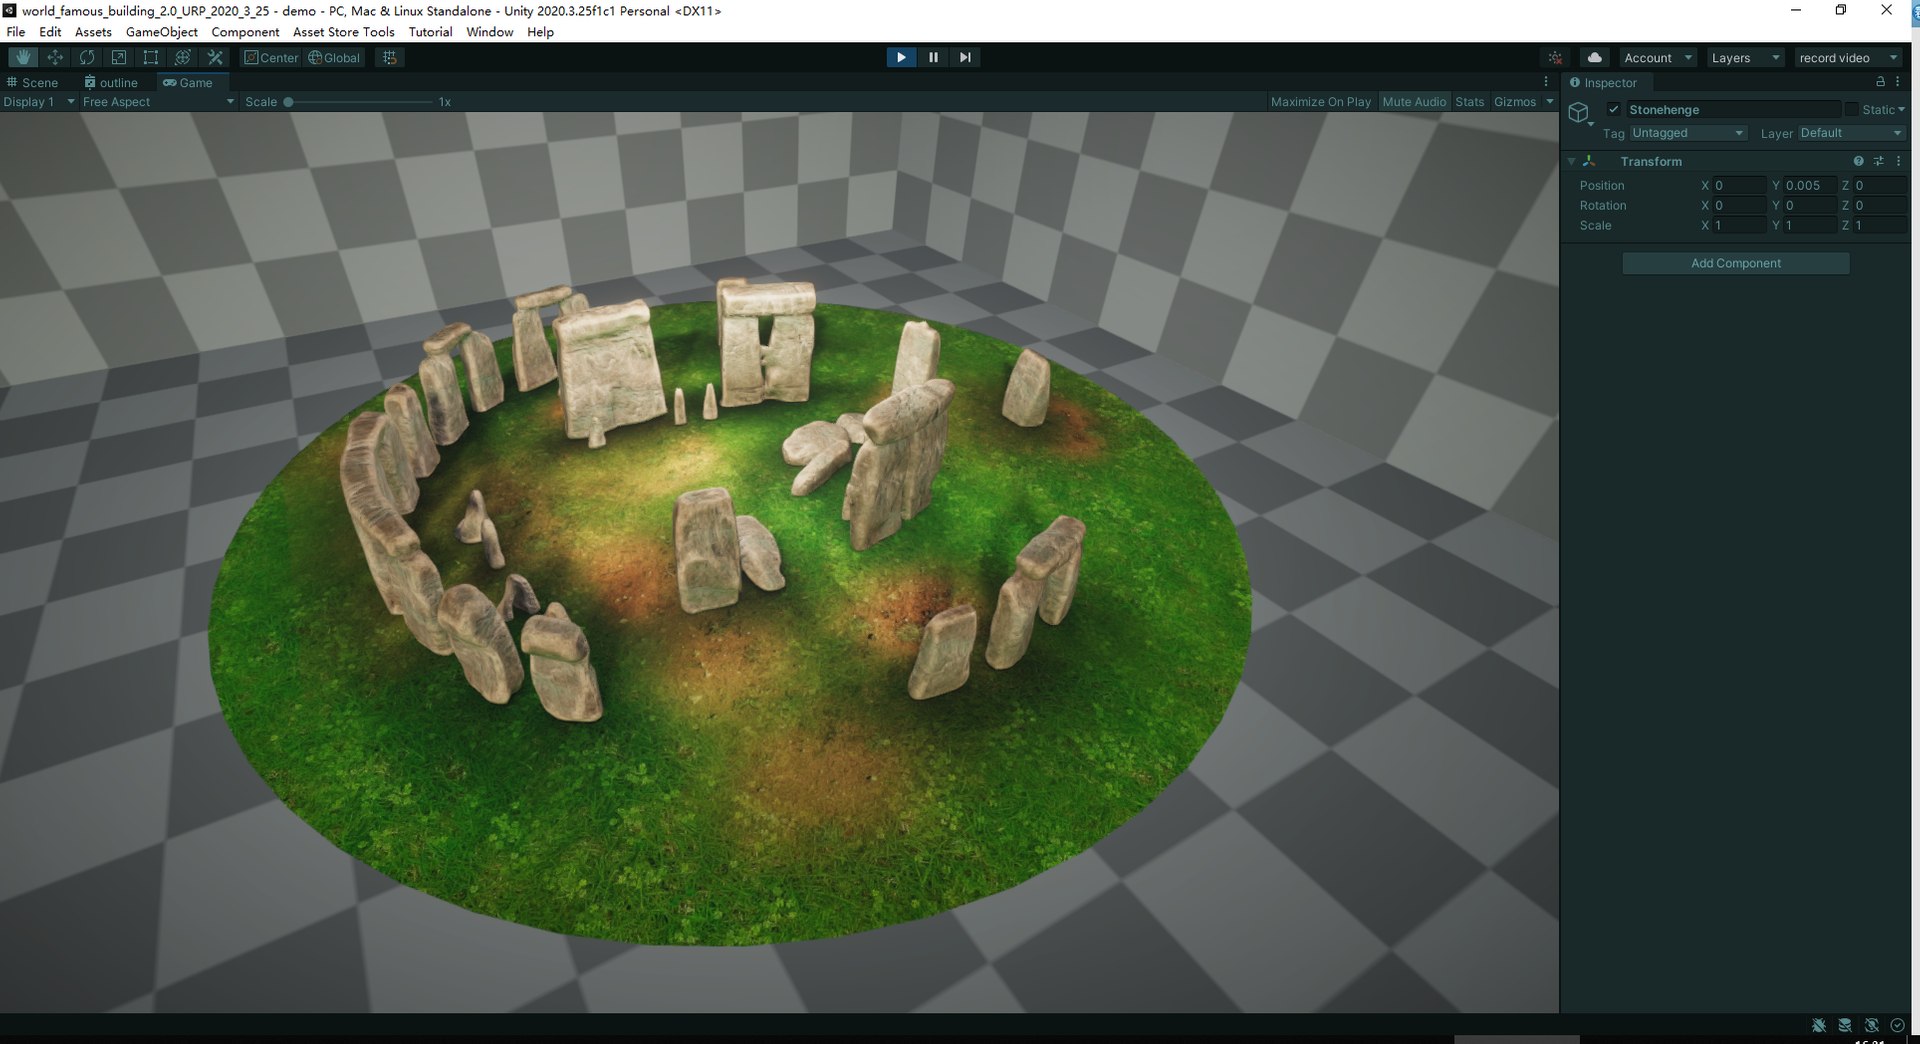1920x1044 pixels.
Task: Open cloud services icon
Action: click(1595, 57)
